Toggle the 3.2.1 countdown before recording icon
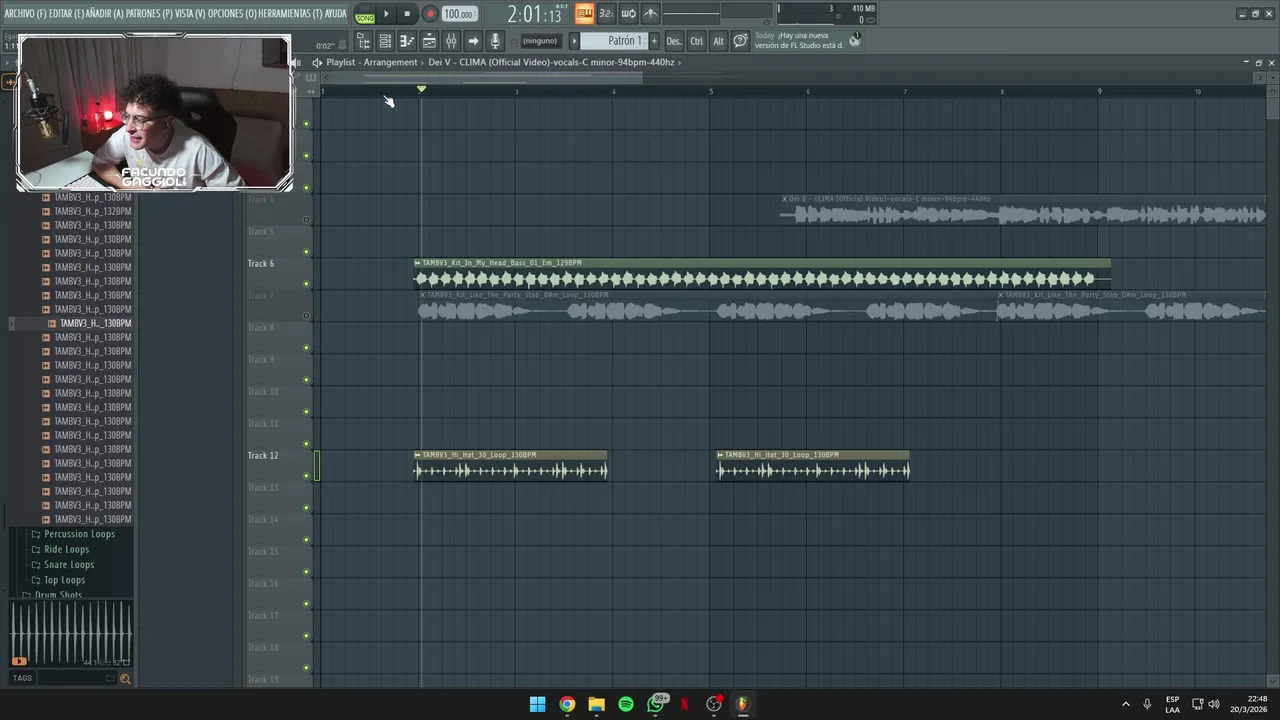Viewport: 1280px width, 720px height. tap(606, 14)
